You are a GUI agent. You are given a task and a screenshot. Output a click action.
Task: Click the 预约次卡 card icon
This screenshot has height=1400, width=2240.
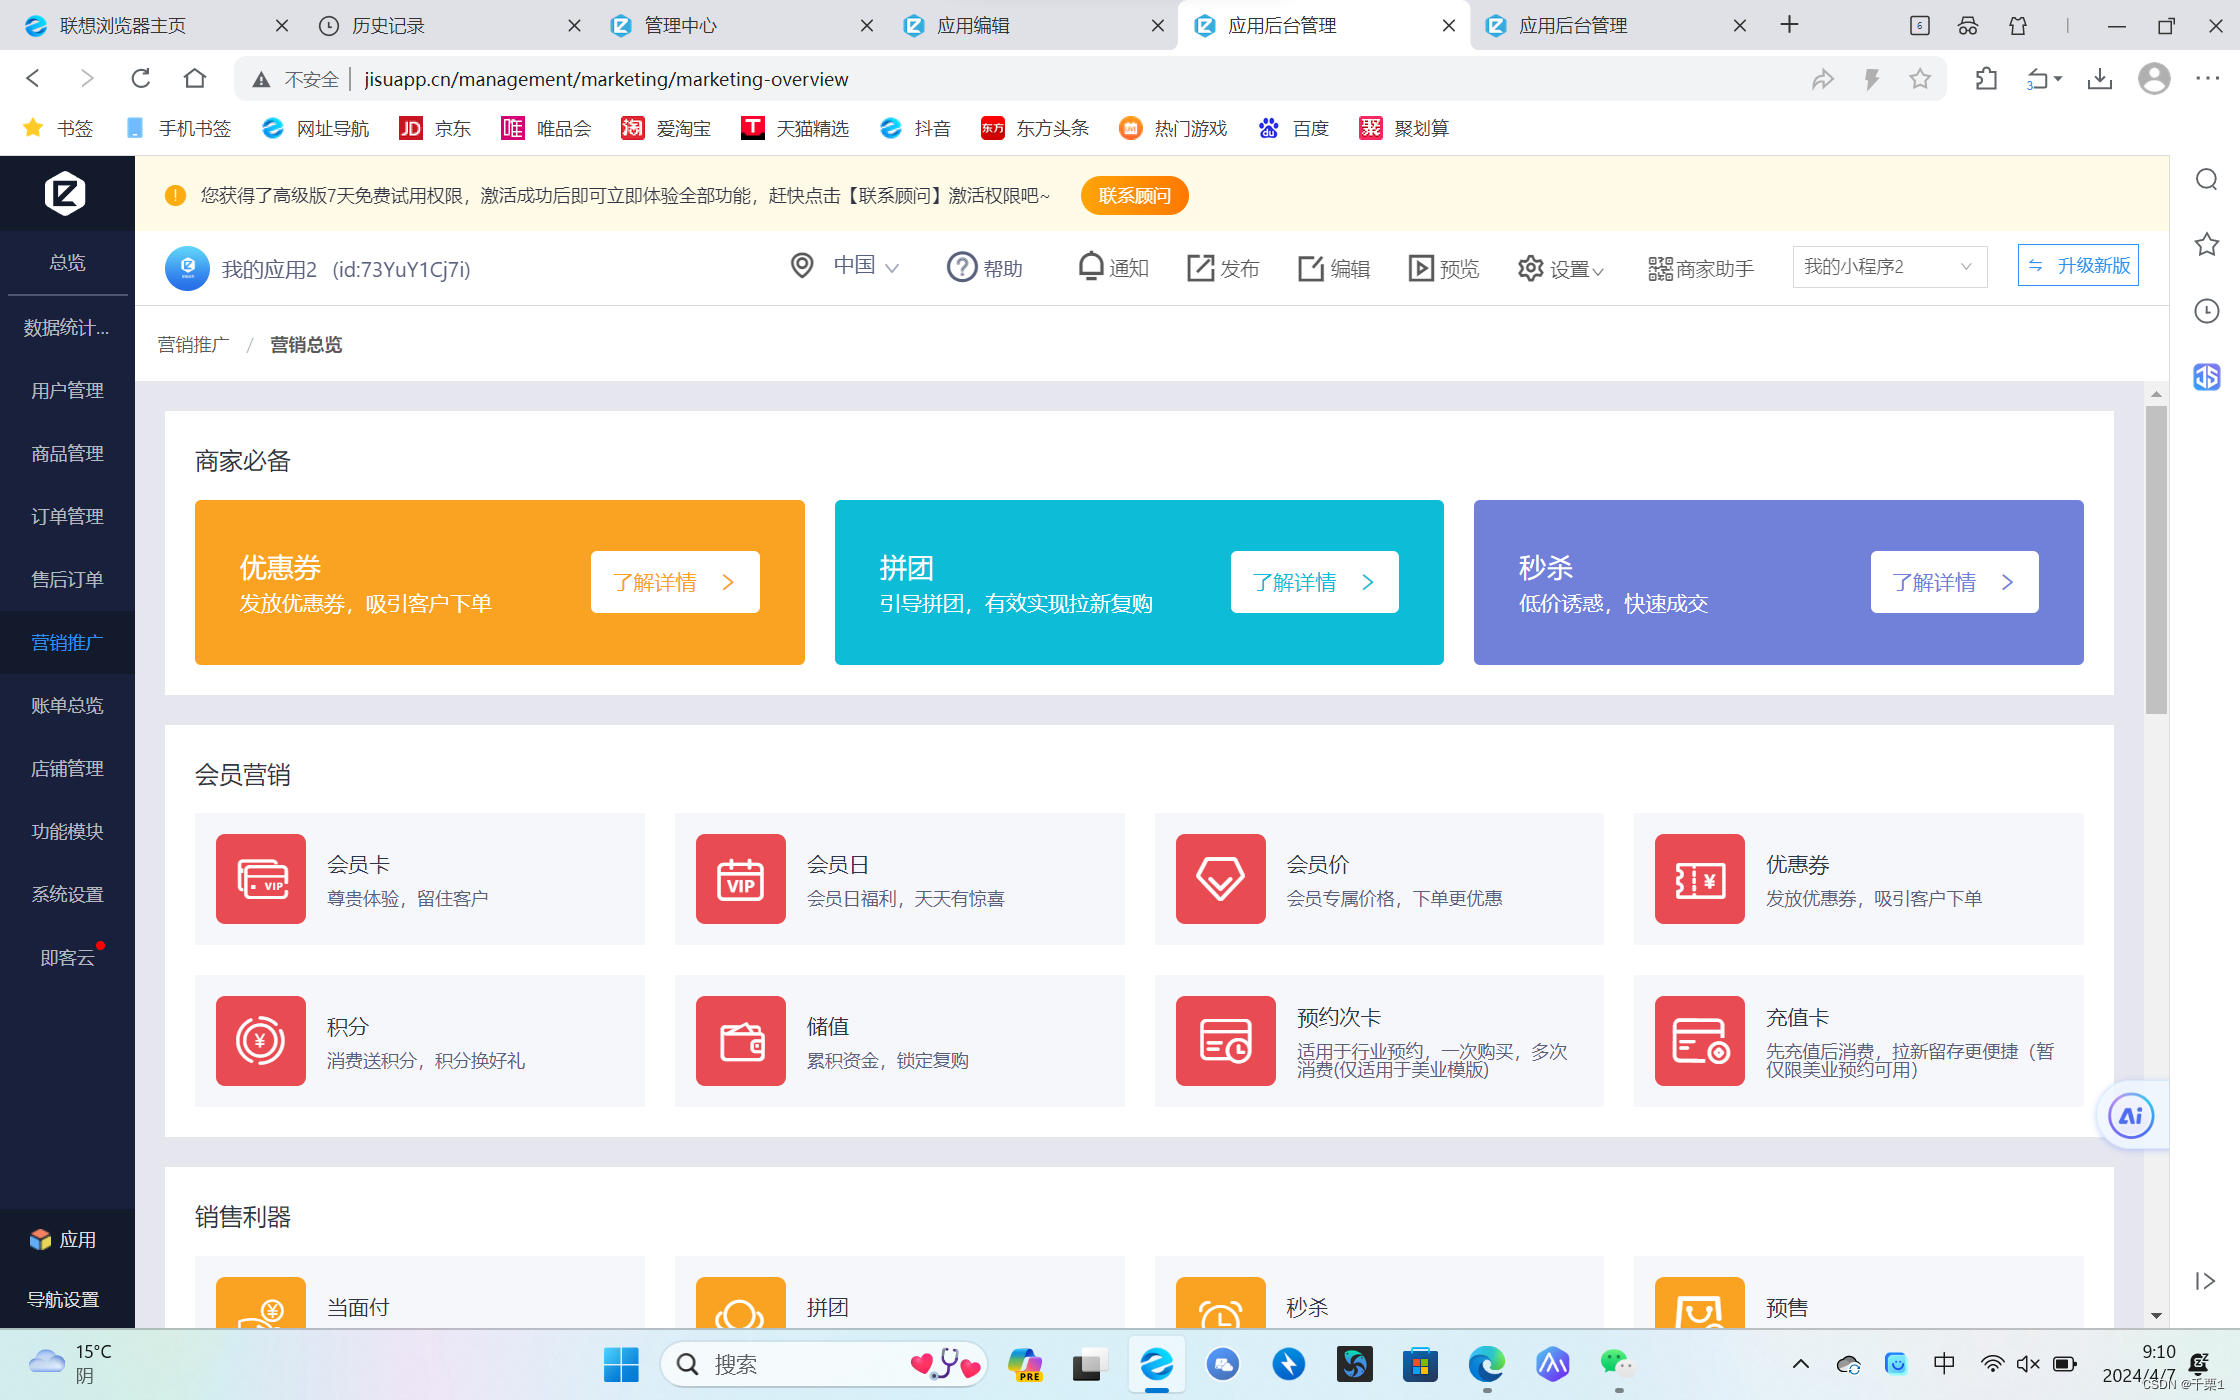point(1225,1041)
